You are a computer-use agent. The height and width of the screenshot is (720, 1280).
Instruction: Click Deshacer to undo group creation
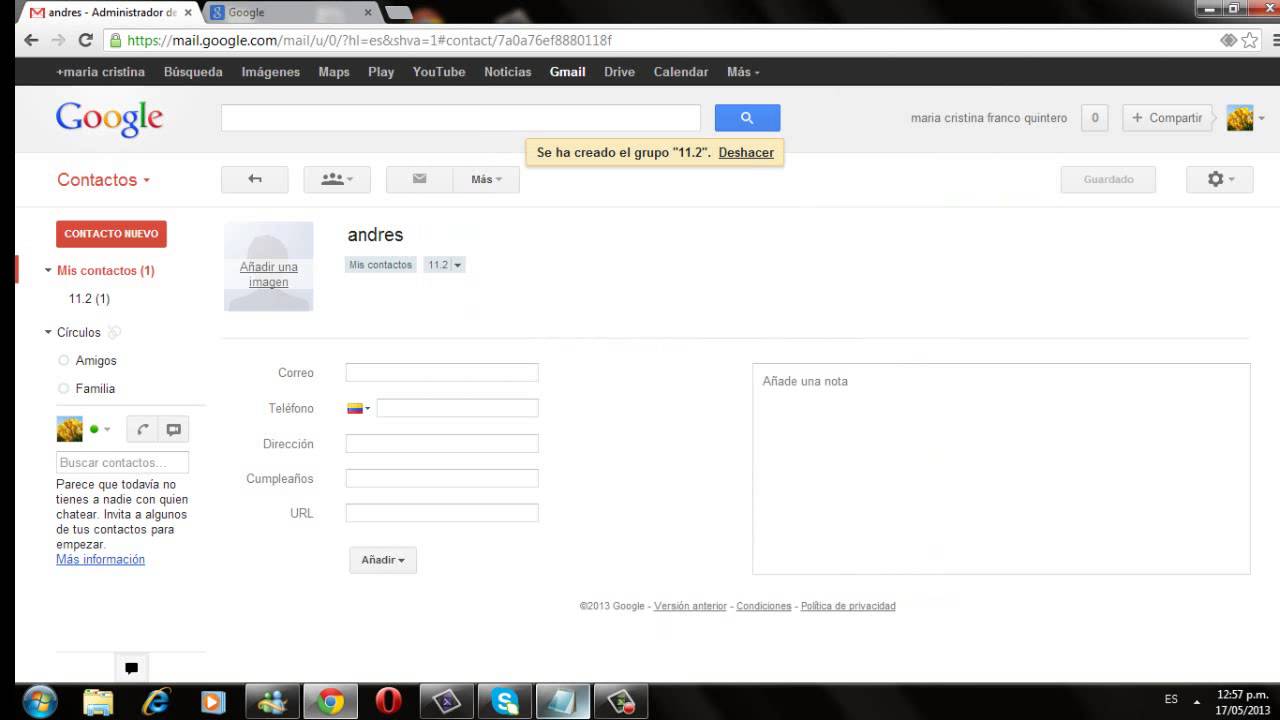pyautogui.click(x=746, y=153)
